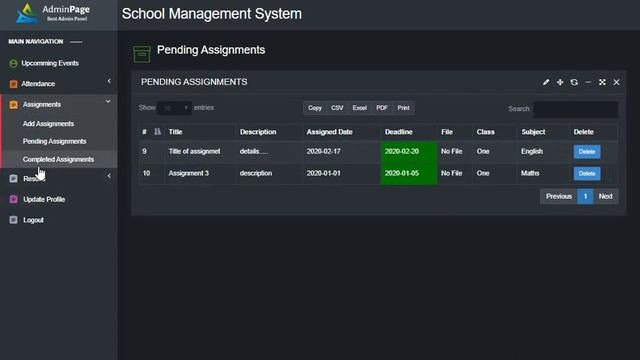The image size is (640, 360).
Task: Click the AdminPage logo icon
Action: coord(27,13)
